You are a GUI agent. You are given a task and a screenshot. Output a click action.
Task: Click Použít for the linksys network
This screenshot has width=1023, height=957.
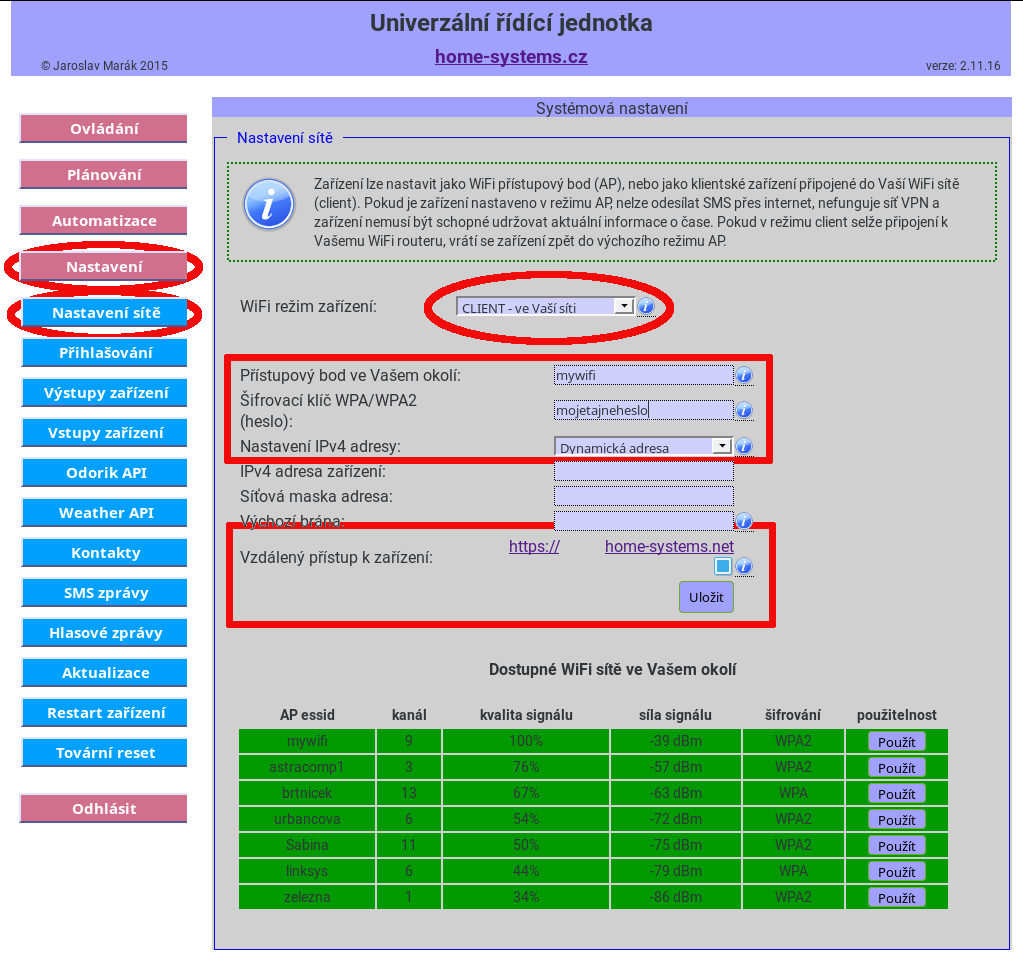[x=896, y=872]
